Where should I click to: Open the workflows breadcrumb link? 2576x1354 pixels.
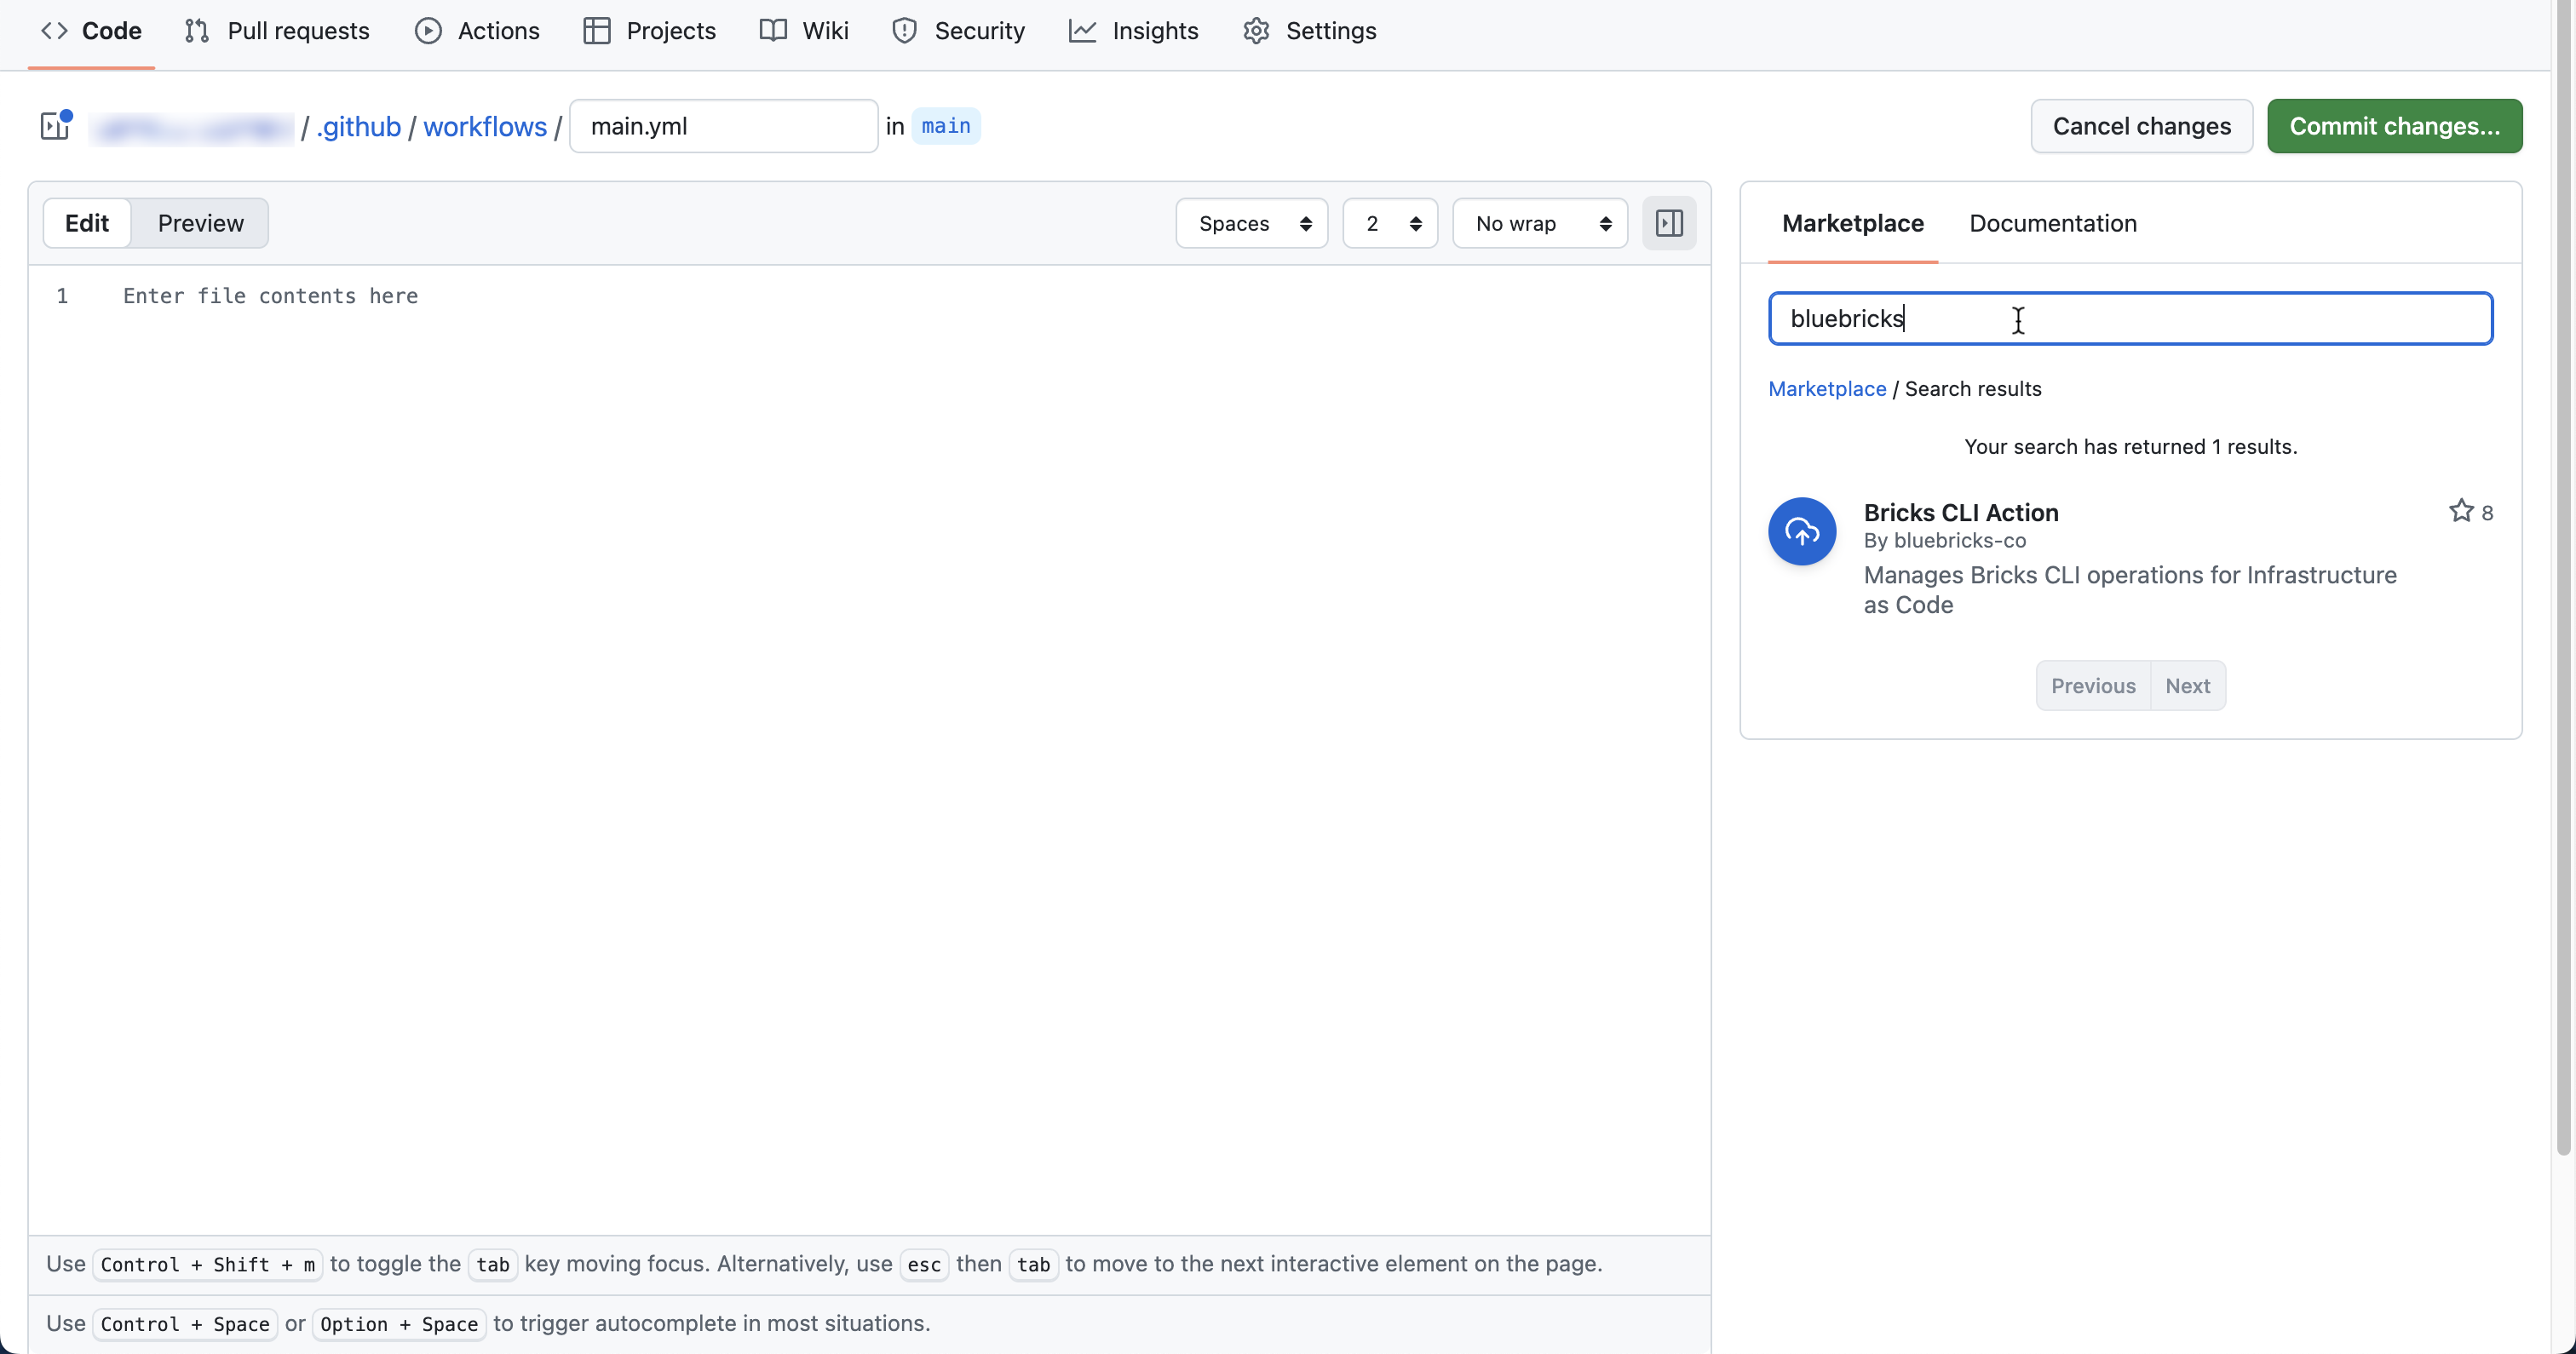coord(485,127)
